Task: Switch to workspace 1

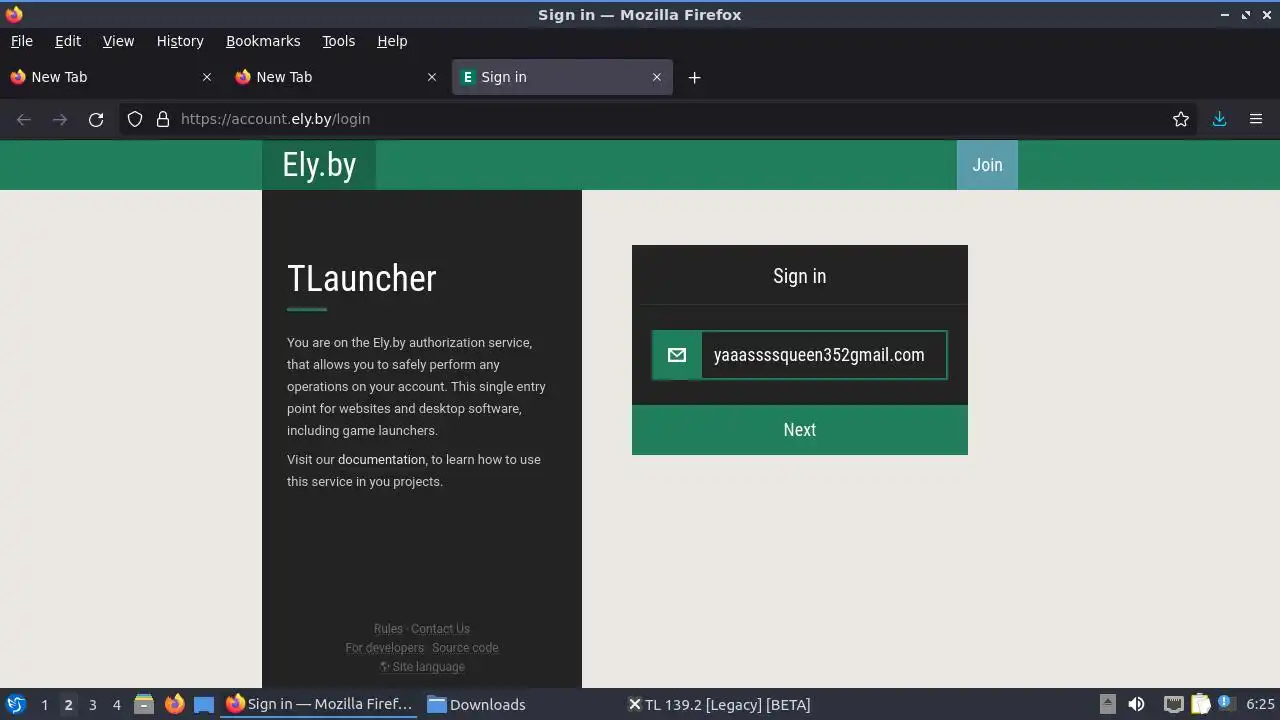Action: tap(44, 705)
